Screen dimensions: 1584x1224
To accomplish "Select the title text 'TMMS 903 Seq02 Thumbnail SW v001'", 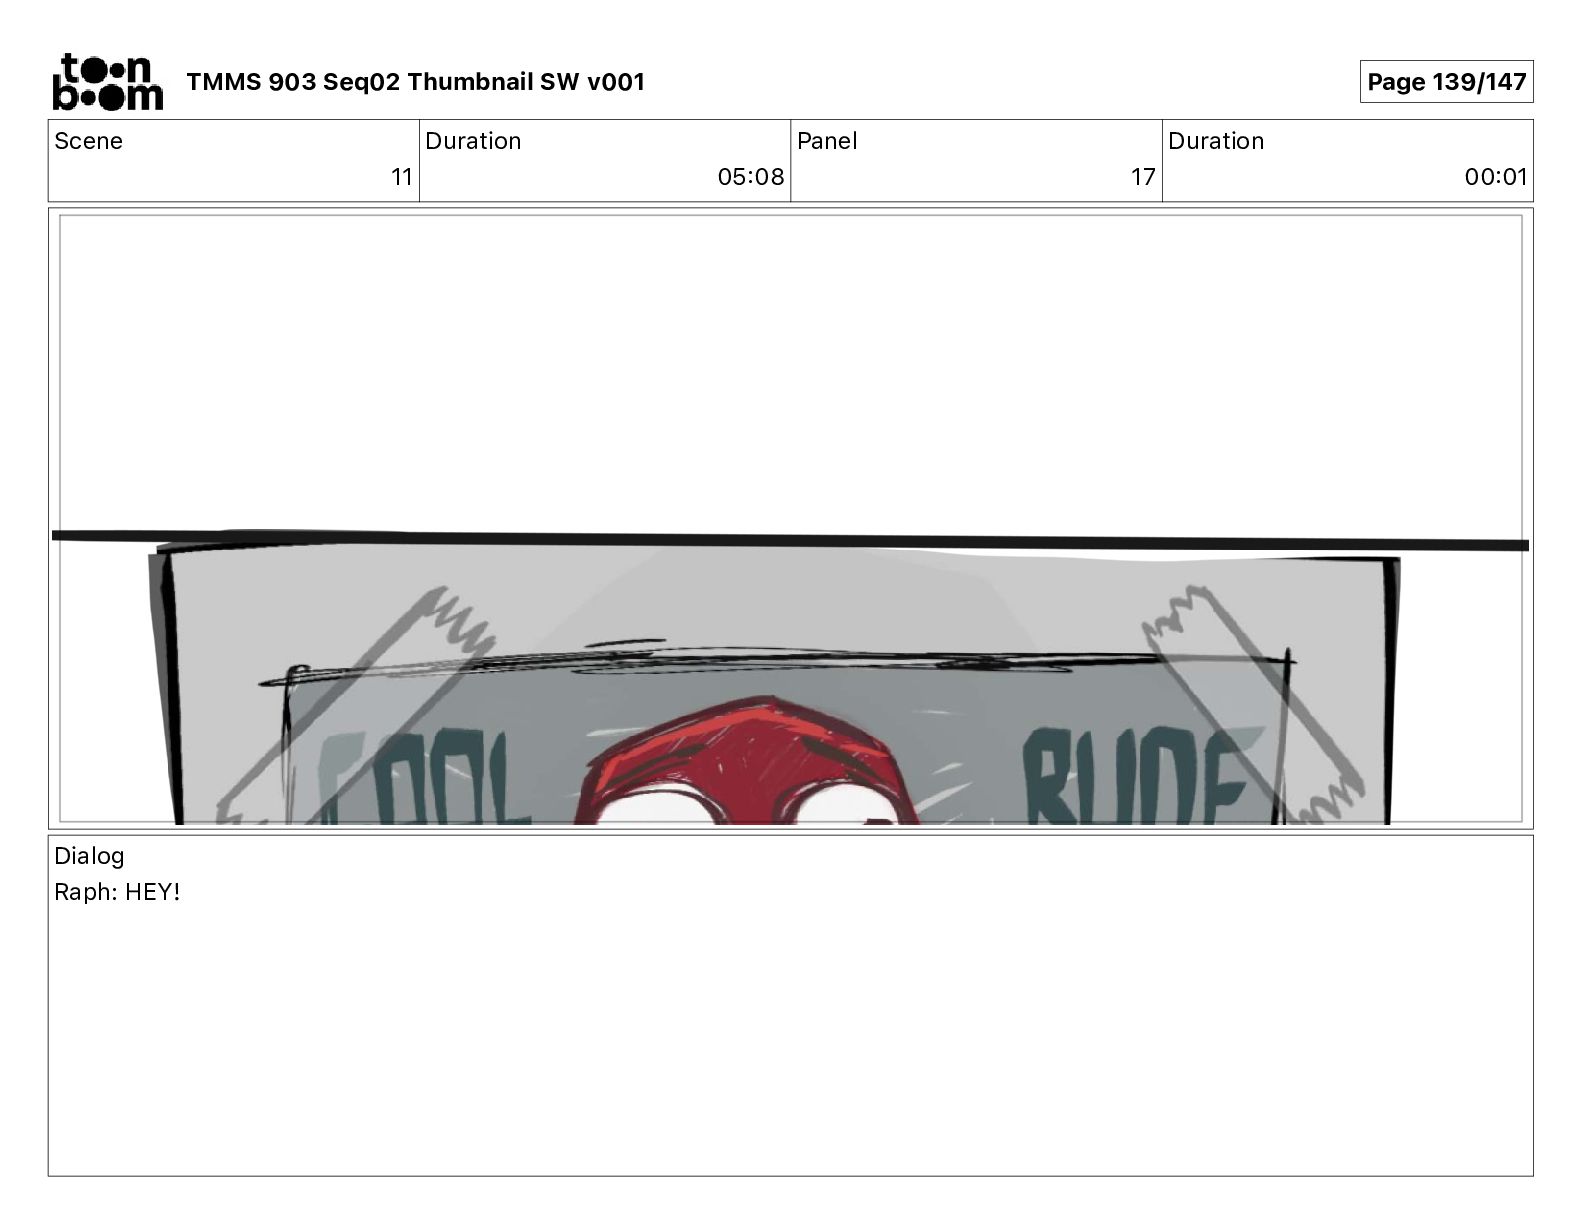I will click(416, 82).
